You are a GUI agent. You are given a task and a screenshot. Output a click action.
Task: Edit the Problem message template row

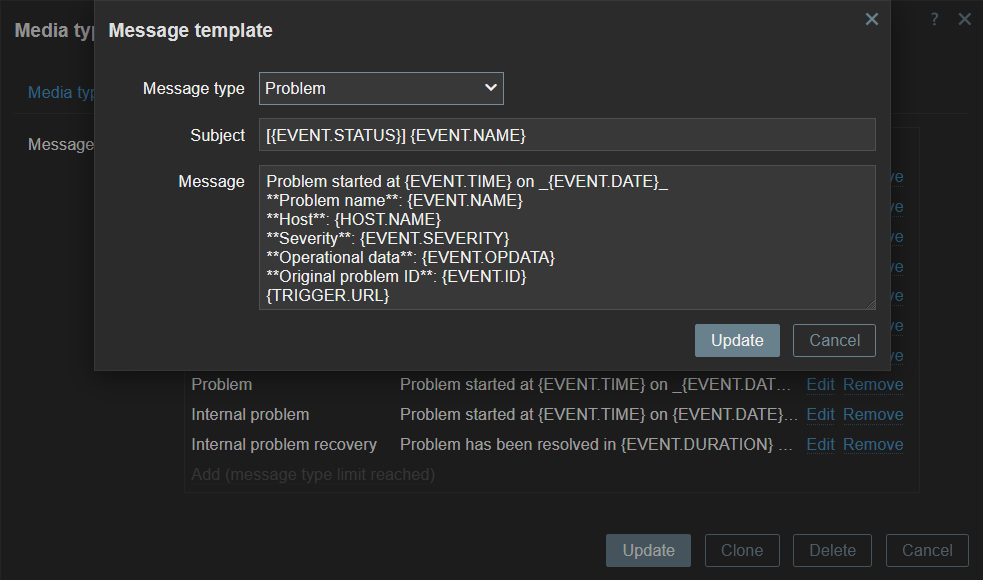click(x=820, y=385)
